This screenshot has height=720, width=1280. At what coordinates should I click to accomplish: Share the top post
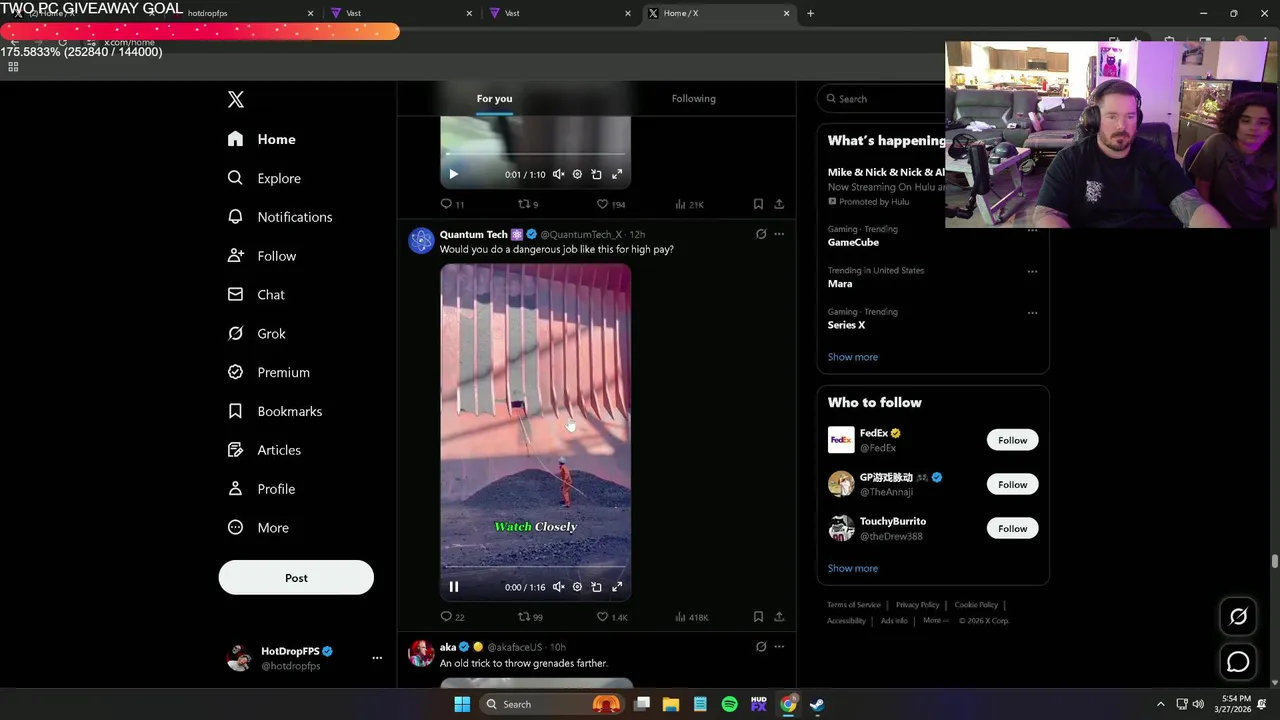click(779, 204)
